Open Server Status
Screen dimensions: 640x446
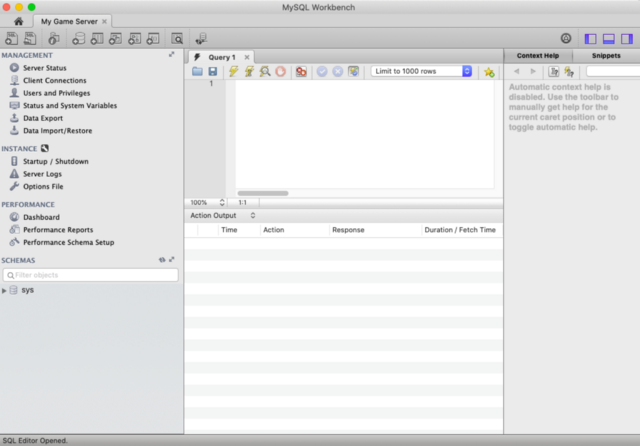tap(44, 68)
